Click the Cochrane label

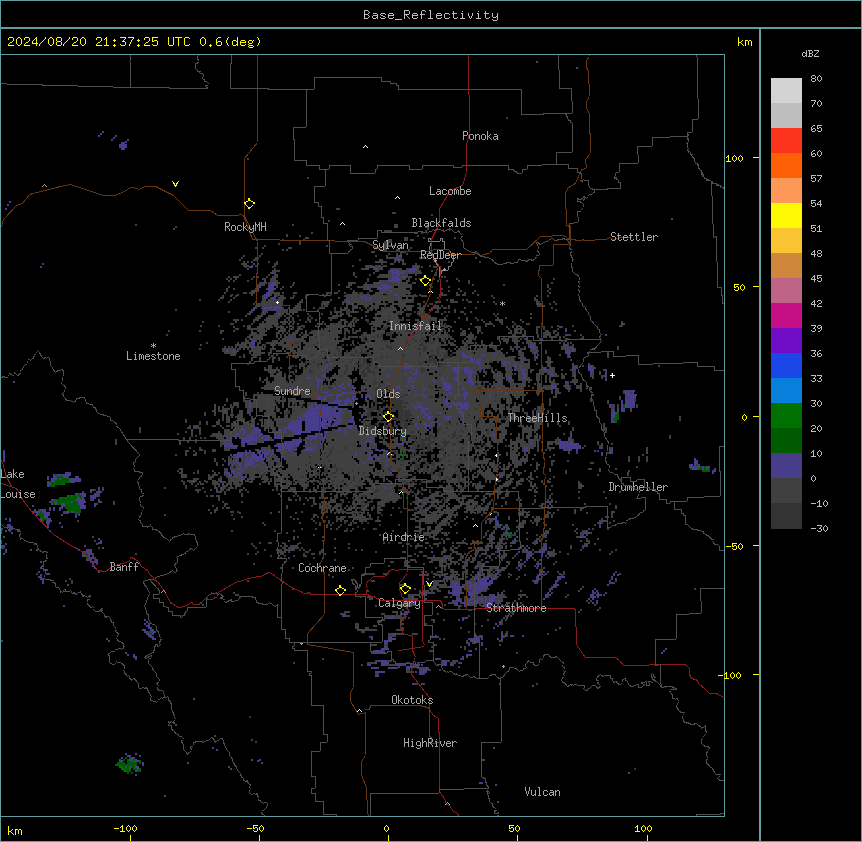pos(322,568)
